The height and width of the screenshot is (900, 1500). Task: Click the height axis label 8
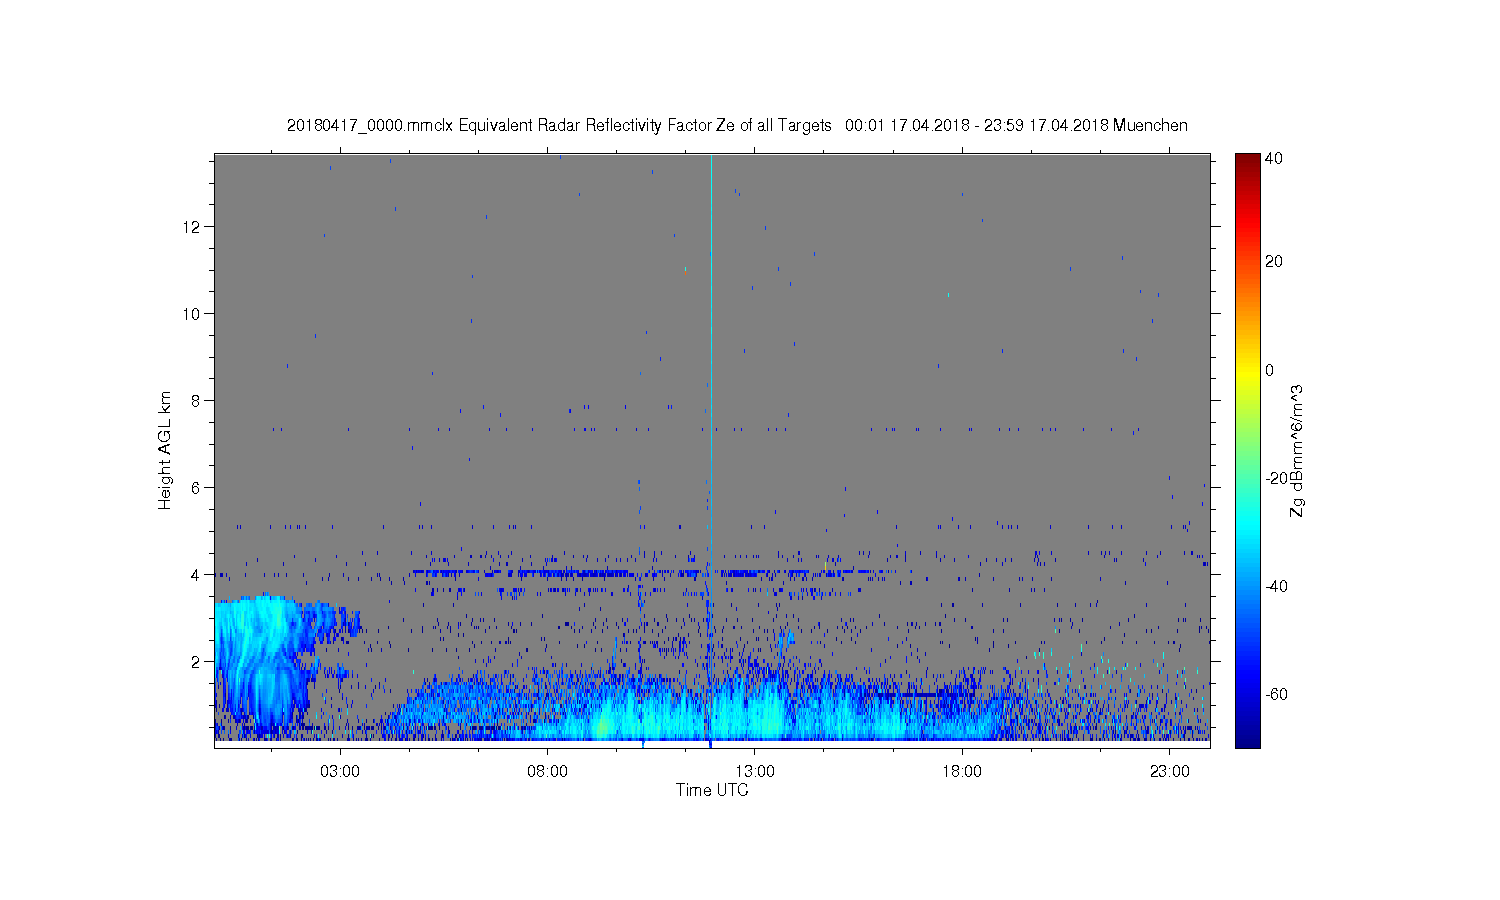[197, 401]
